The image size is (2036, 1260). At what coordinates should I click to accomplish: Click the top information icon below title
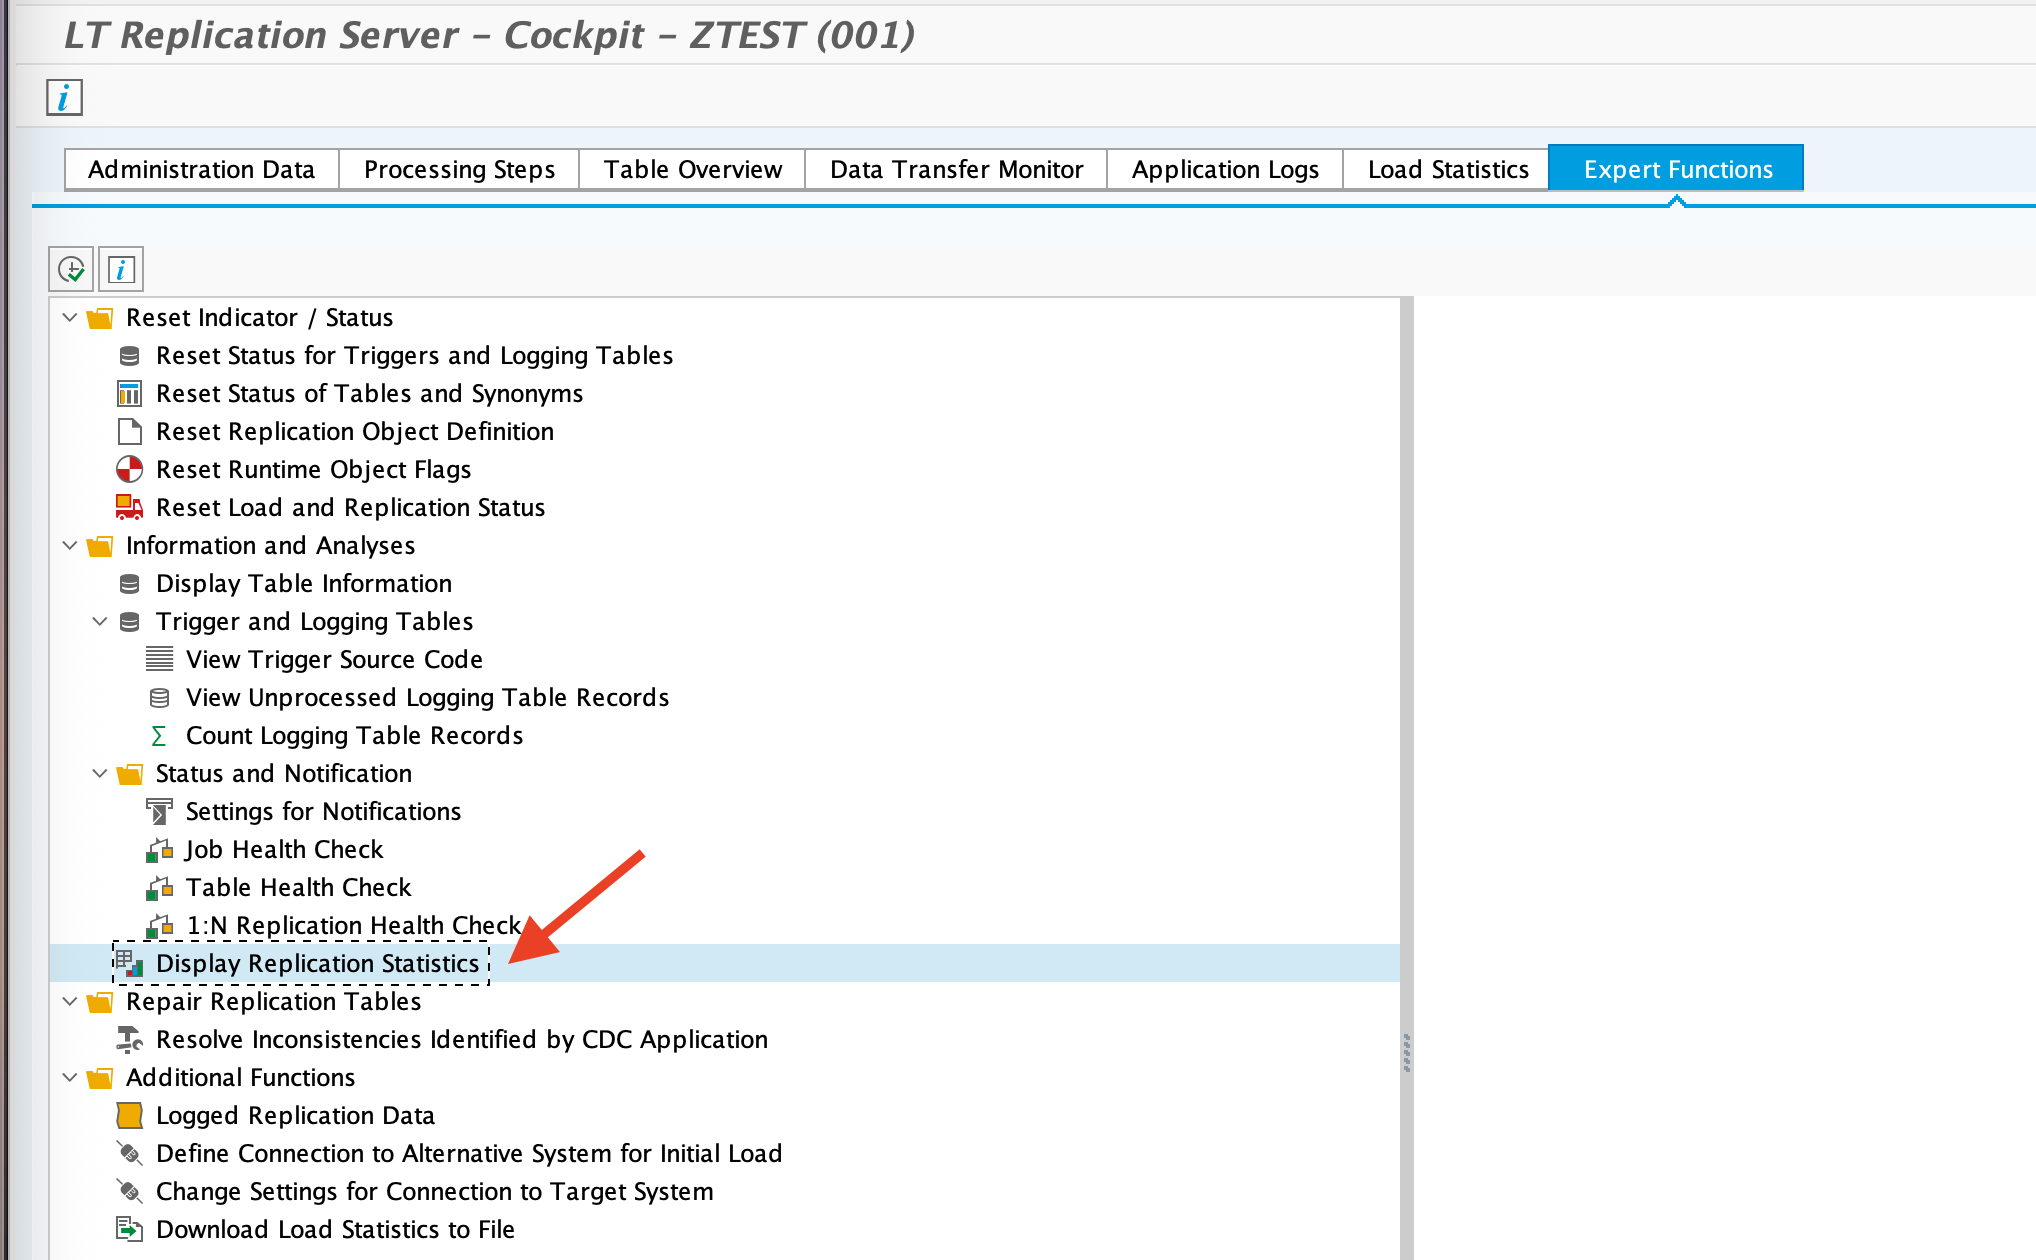64,98
